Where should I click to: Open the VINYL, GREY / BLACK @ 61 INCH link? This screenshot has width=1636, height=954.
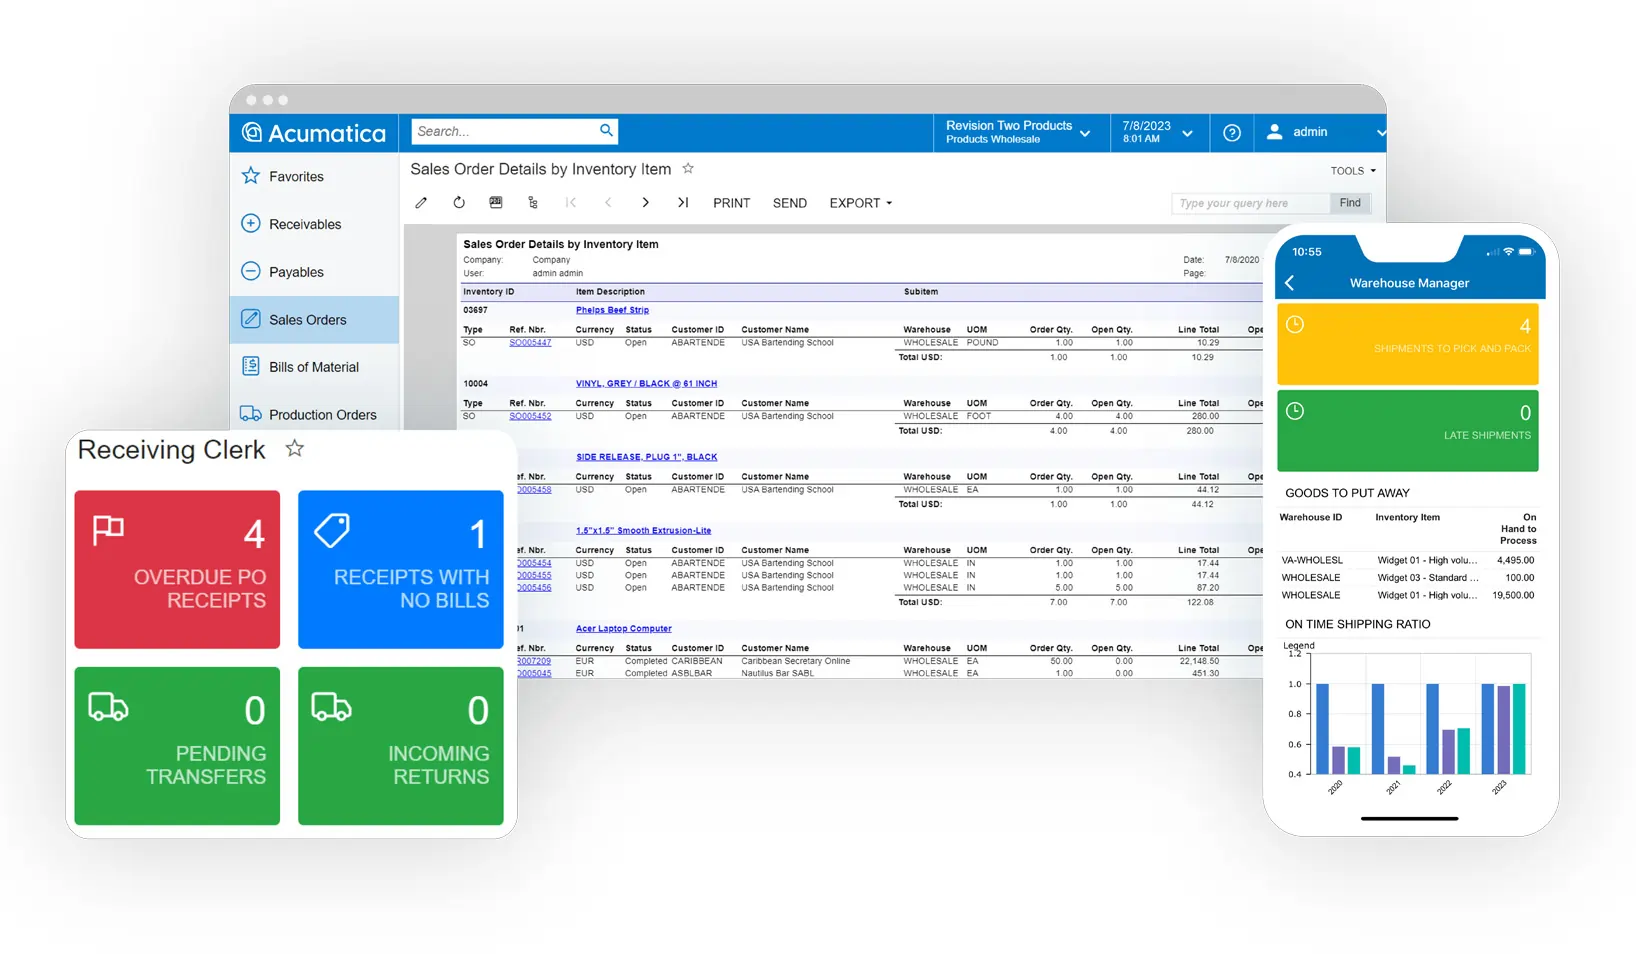coord(646,383)
